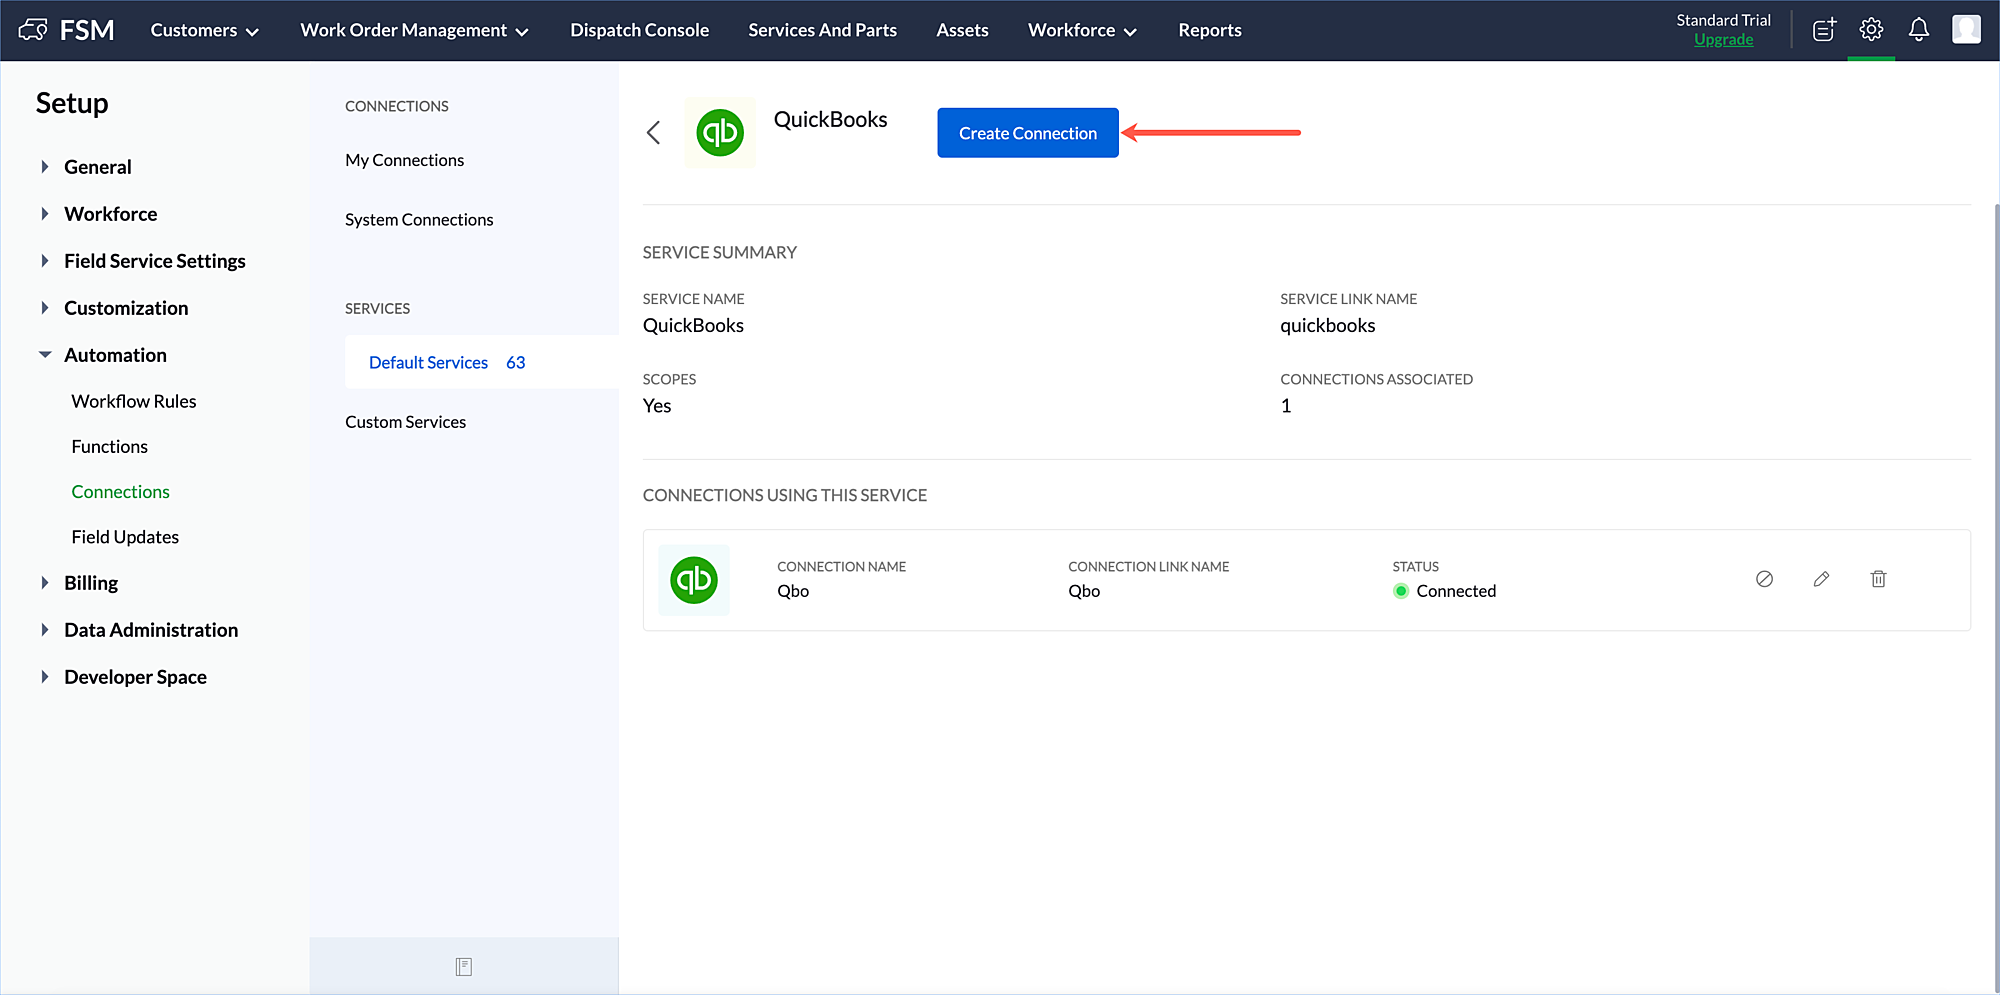Click the back arrow beside QuickBooks logo
Screen dimensions: 2000x995
pyautogui.click(x=653, y=133)
